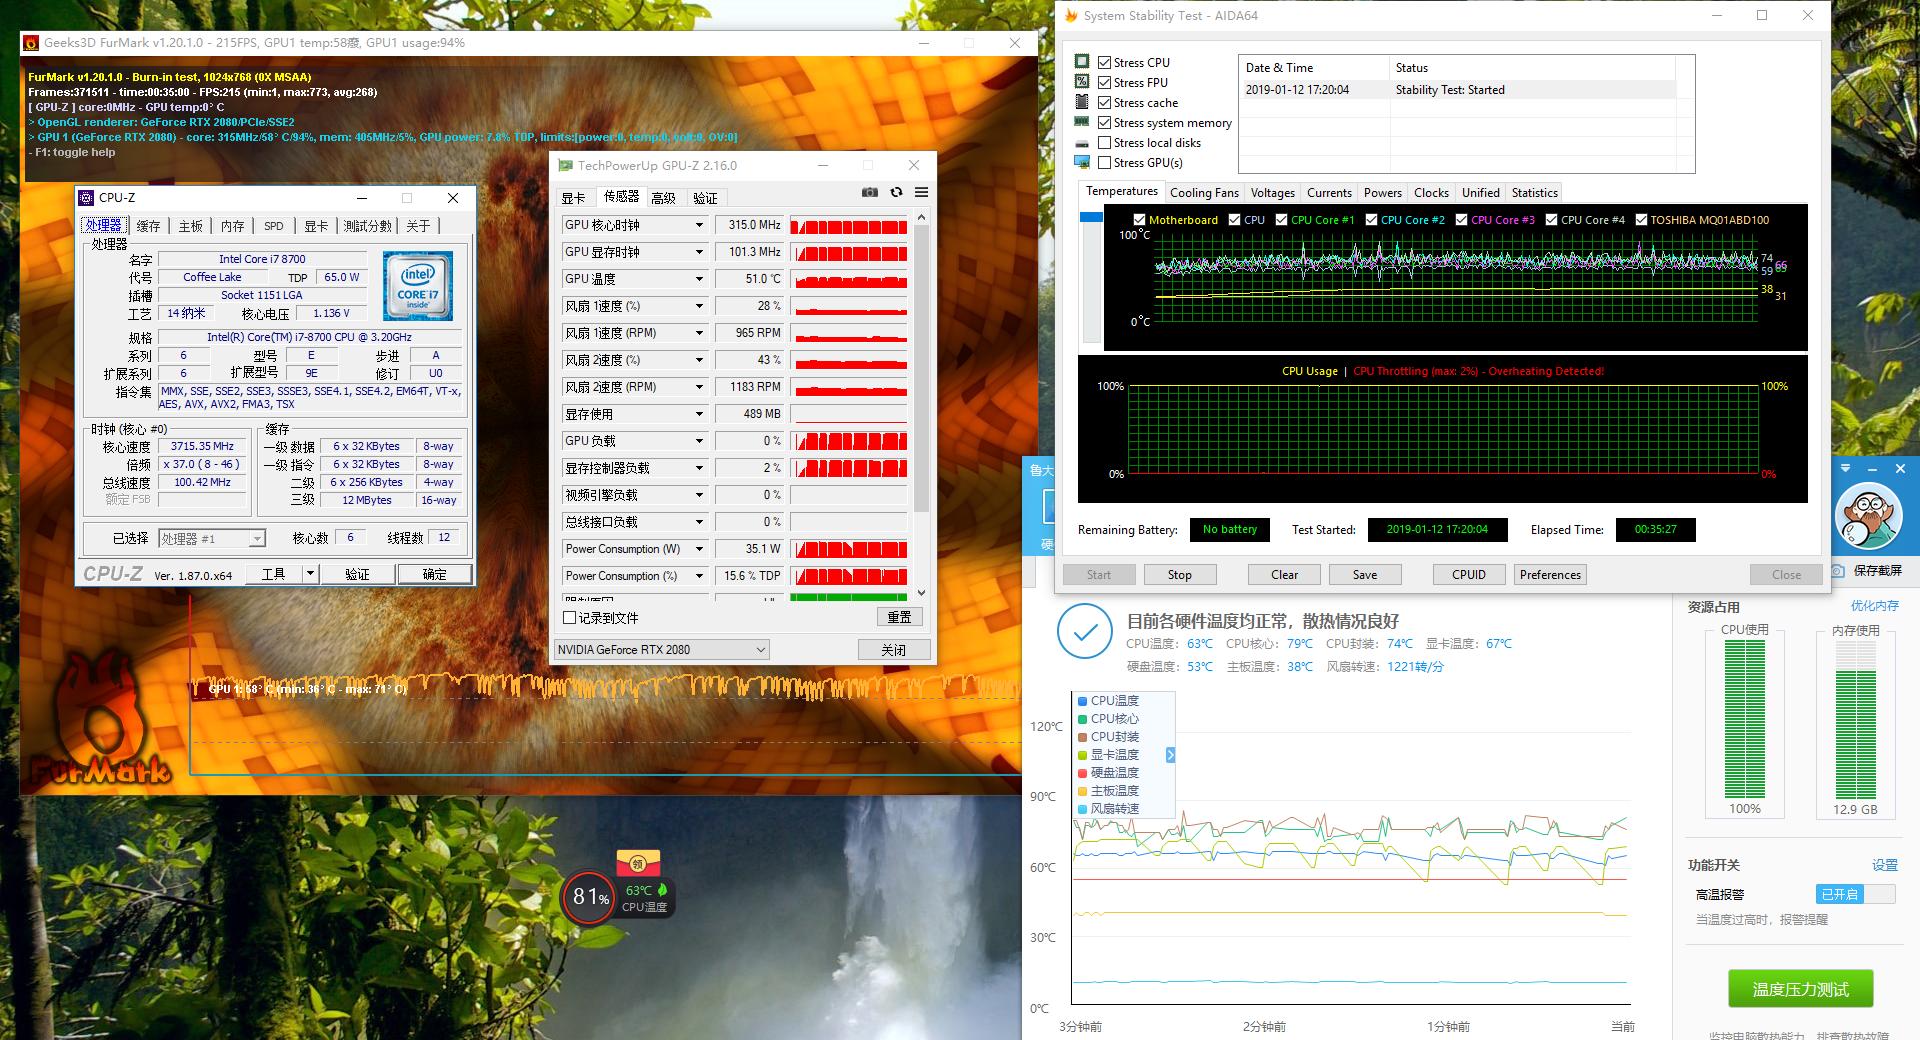Enable Stress GPU(s) checkbox
The width and height of the screenshot is (1920, 1040).
point(1104,162)
